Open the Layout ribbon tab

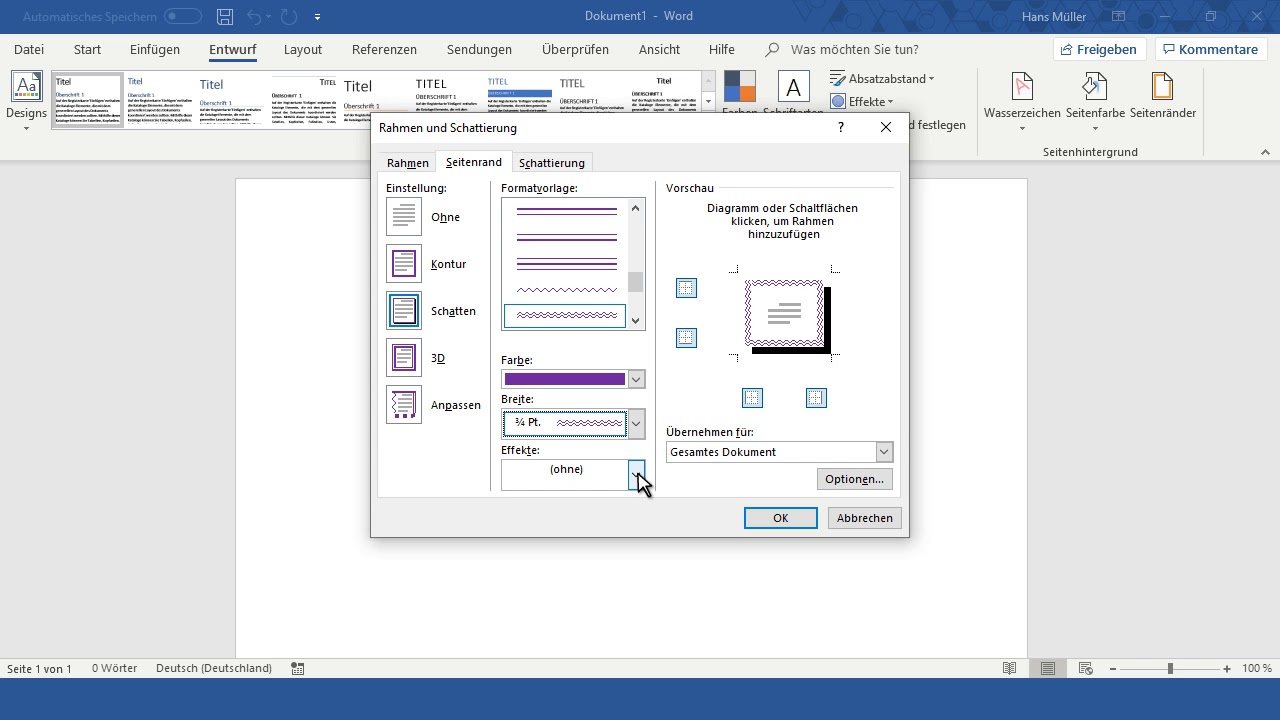303,49
